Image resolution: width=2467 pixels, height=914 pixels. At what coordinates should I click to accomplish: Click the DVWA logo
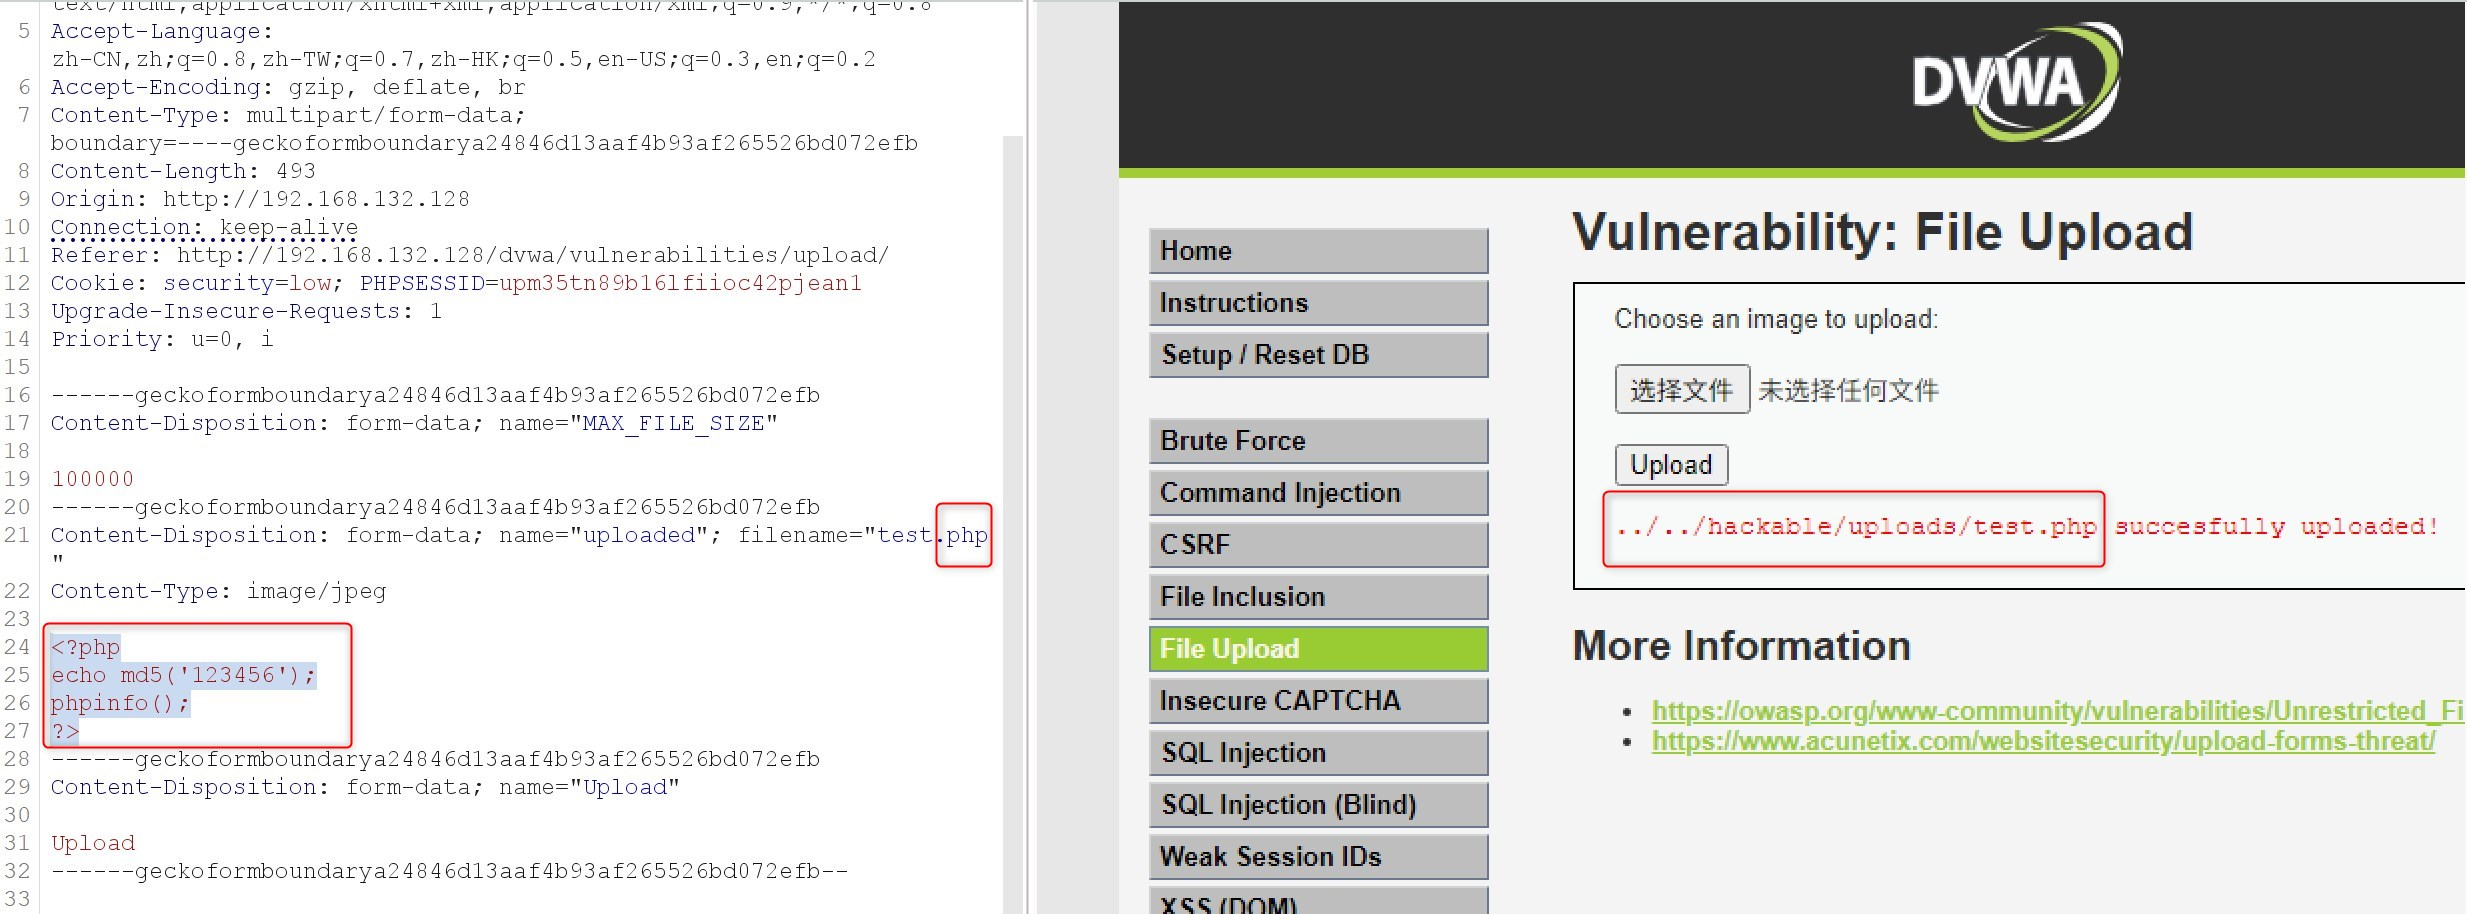point(2016,82)
